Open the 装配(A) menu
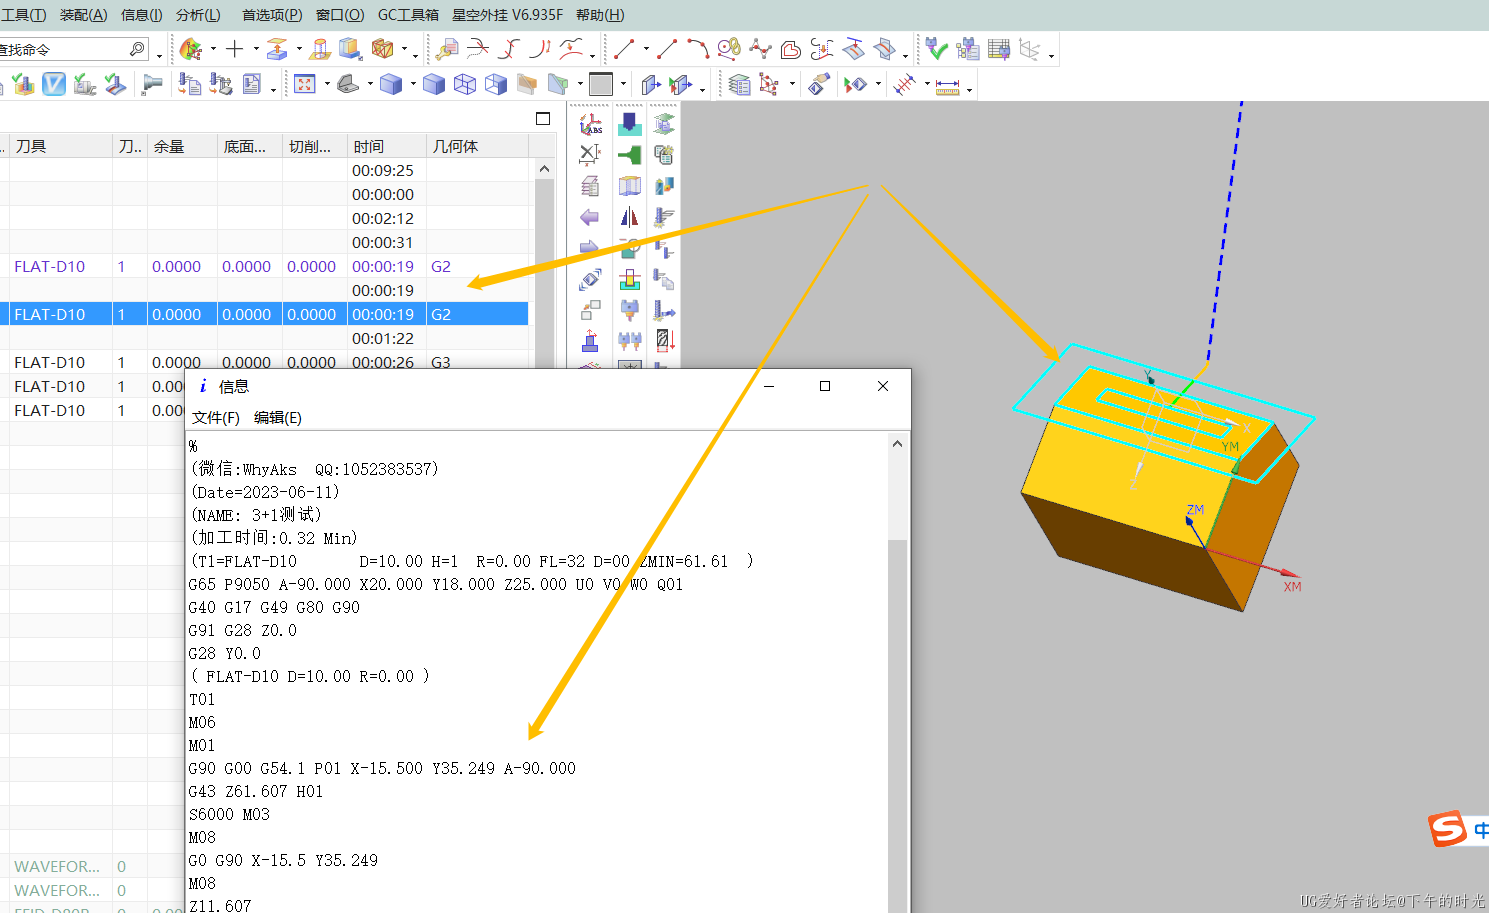This screenshot has width=1489, height=913. [83, 15]
